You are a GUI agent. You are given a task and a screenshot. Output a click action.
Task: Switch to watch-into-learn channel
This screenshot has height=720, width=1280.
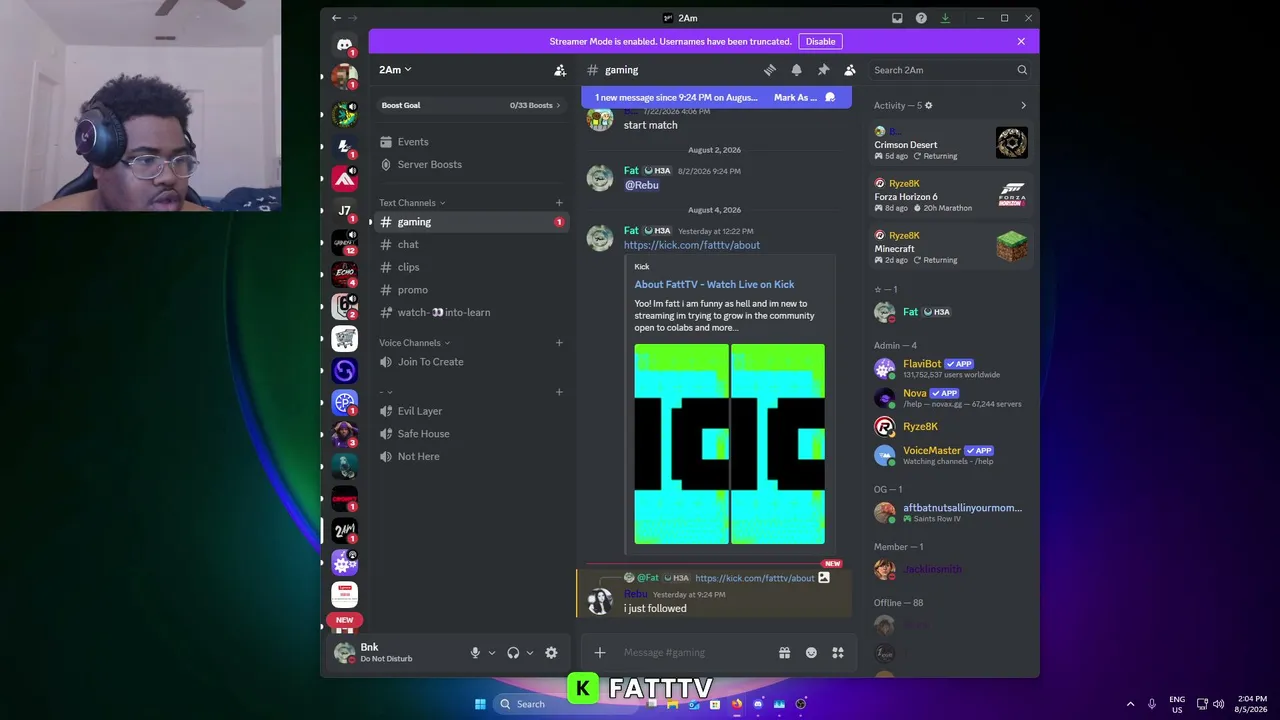(x=470, y=312)
